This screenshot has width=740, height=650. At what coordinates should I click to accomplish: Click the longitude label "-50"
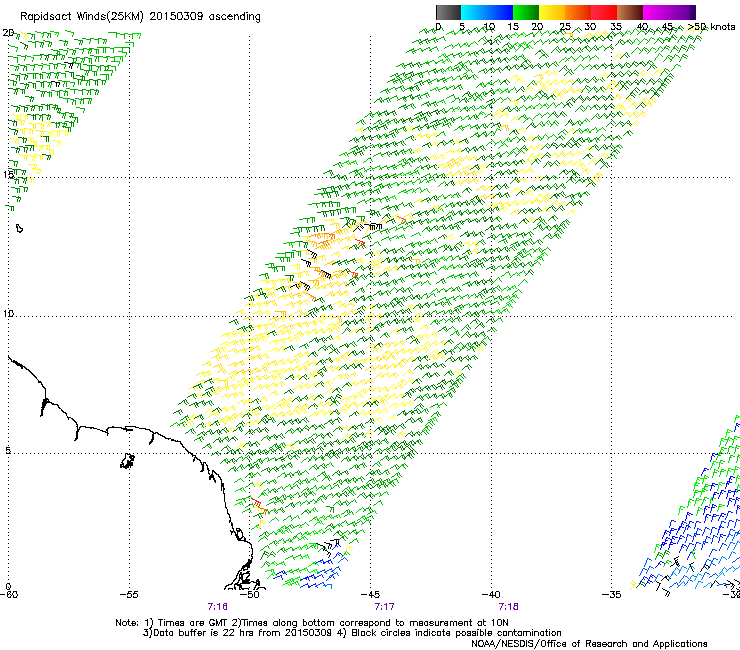pos(250,594)
